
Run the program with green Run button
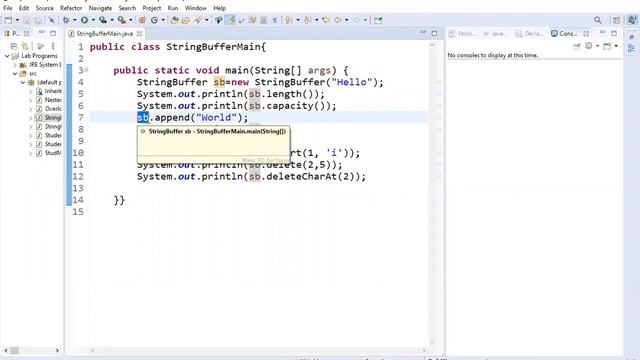click(x=84, y=20)
